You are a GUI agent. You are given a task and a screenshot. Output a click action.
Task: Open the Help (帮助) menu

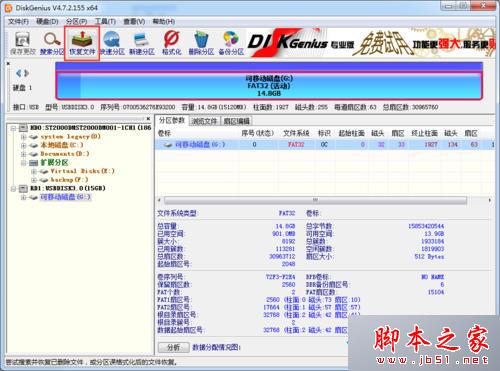coord(163,22)
